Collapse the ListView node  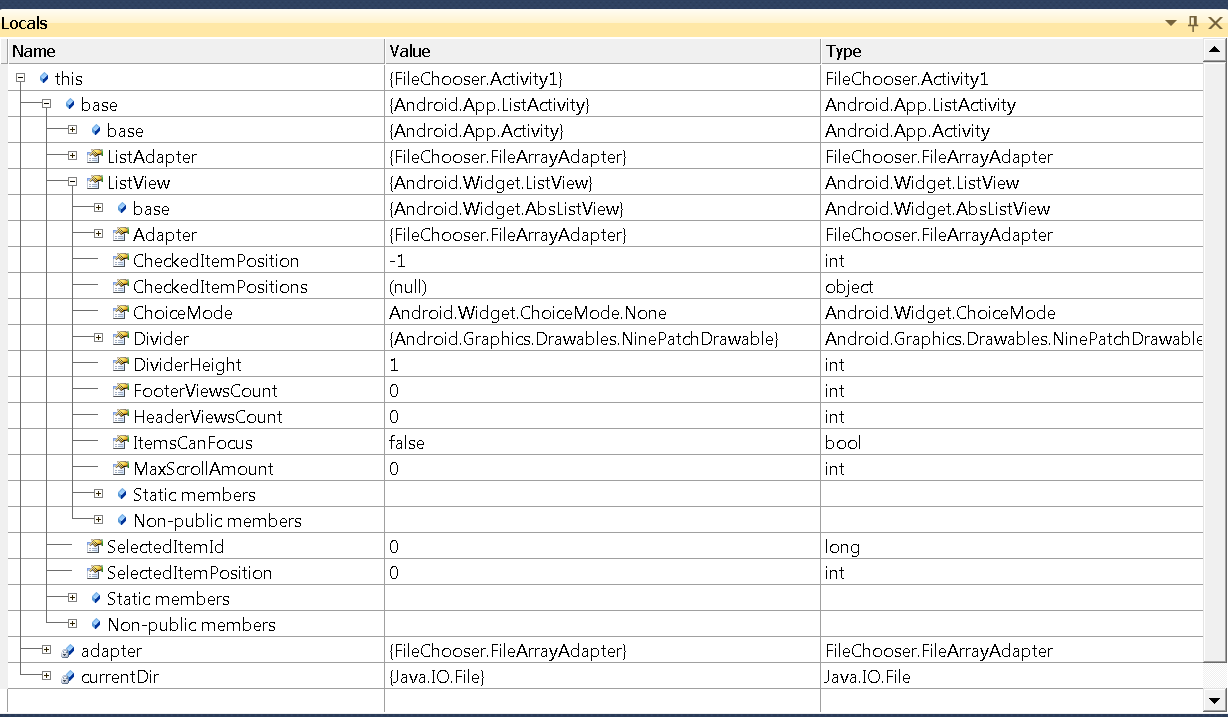tap(72, 183)
